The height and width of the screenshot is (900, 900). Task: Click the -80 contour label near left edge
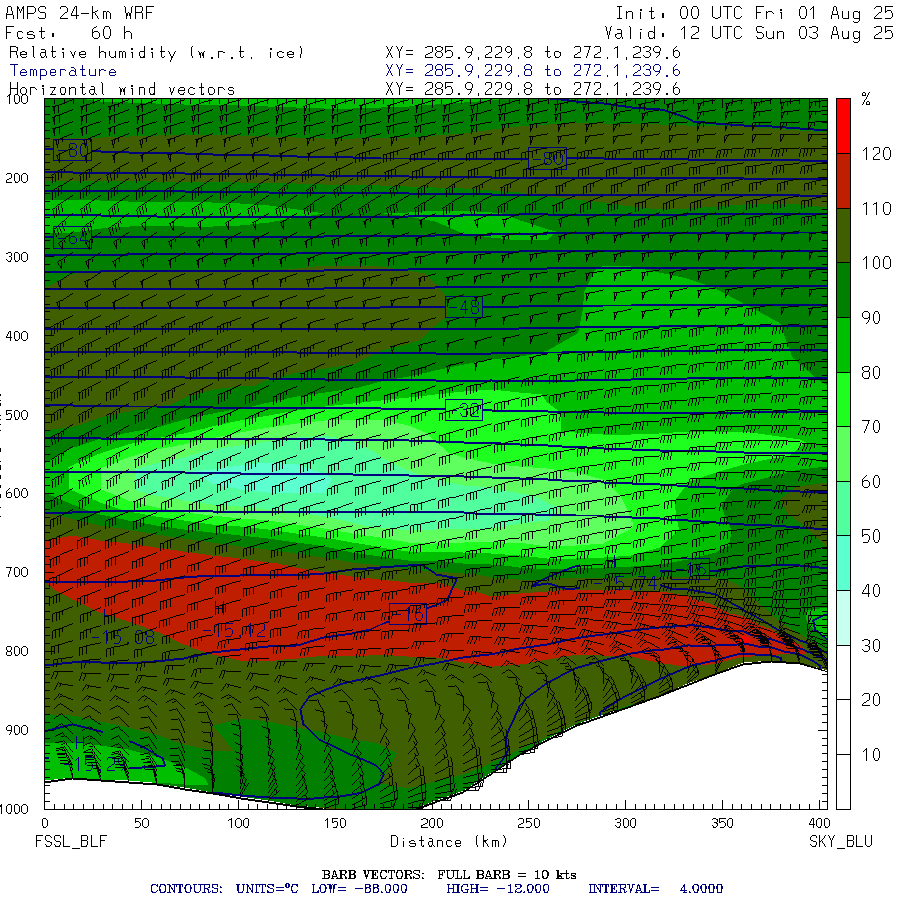pyautogui.click(x=72, y=150)
